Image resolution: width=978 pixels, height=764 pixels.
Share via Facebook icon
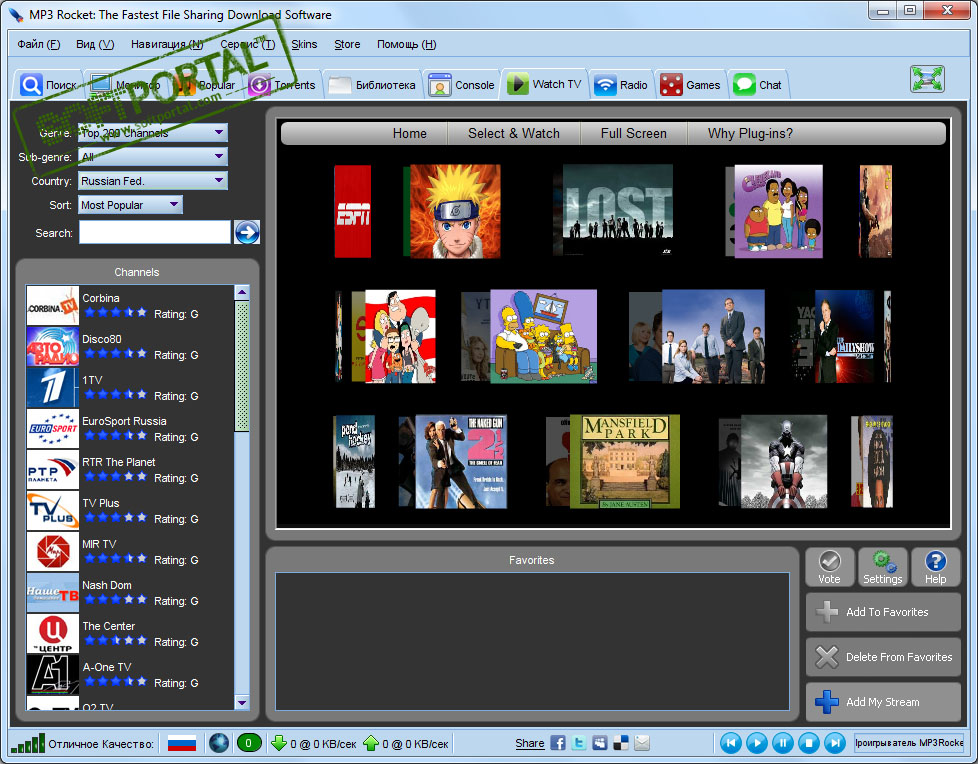pyautogui.click(x=558, y=743)
